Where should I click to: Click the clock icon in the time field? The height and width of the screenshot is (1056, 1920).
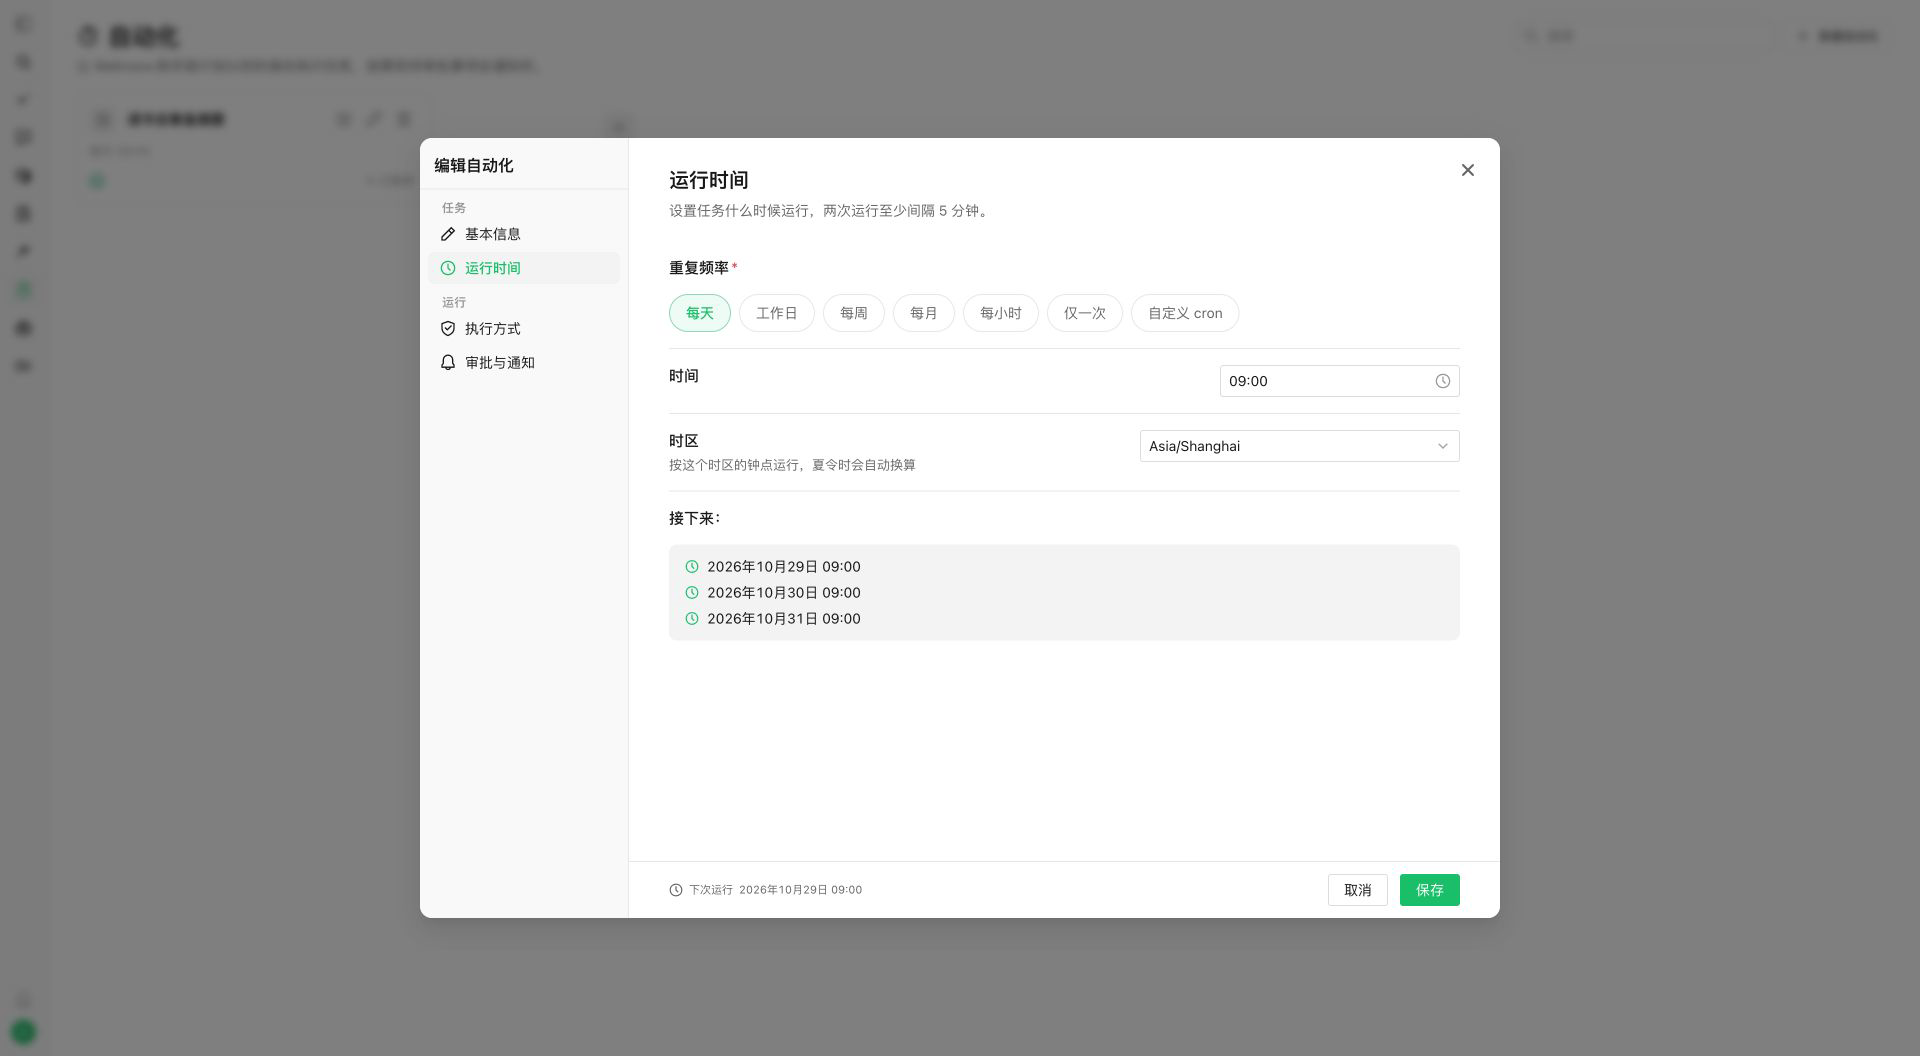pyautogui.click(x=1443, y=381)
